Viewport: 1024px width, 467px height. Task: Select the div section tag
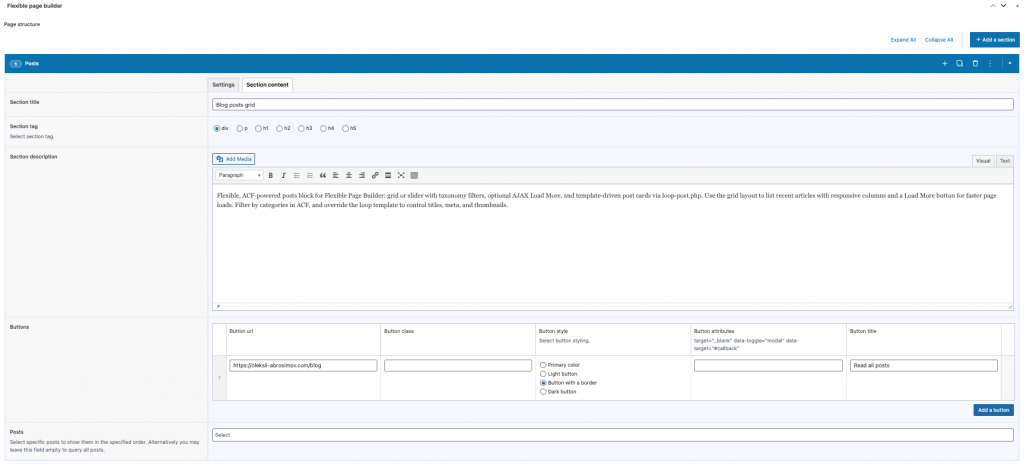pyautogui.click(x=217, y=129)
